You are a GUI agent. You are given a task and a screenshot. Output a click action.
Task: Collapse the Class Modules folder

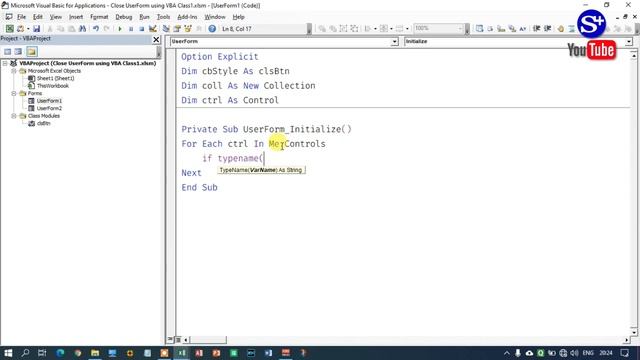tap(13, 116)
